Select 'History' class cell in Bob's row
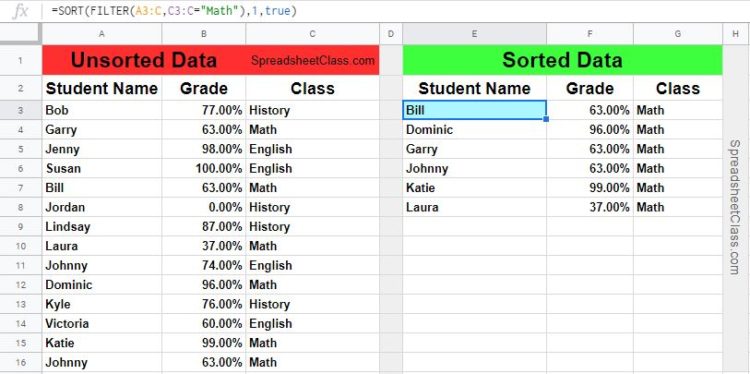The image size is (750, 374). click(312, 110)
